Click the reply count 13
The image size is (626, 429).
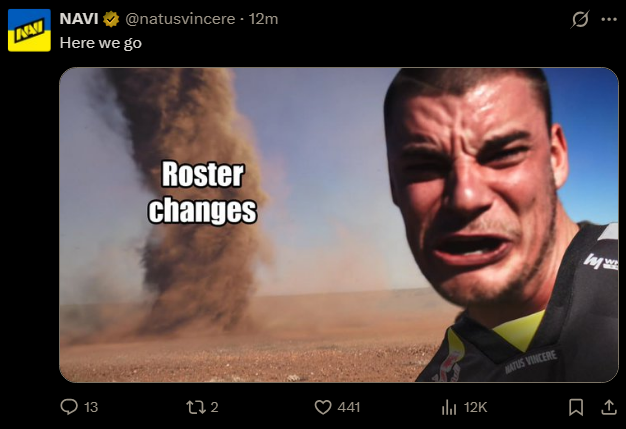tap(91, 407)
